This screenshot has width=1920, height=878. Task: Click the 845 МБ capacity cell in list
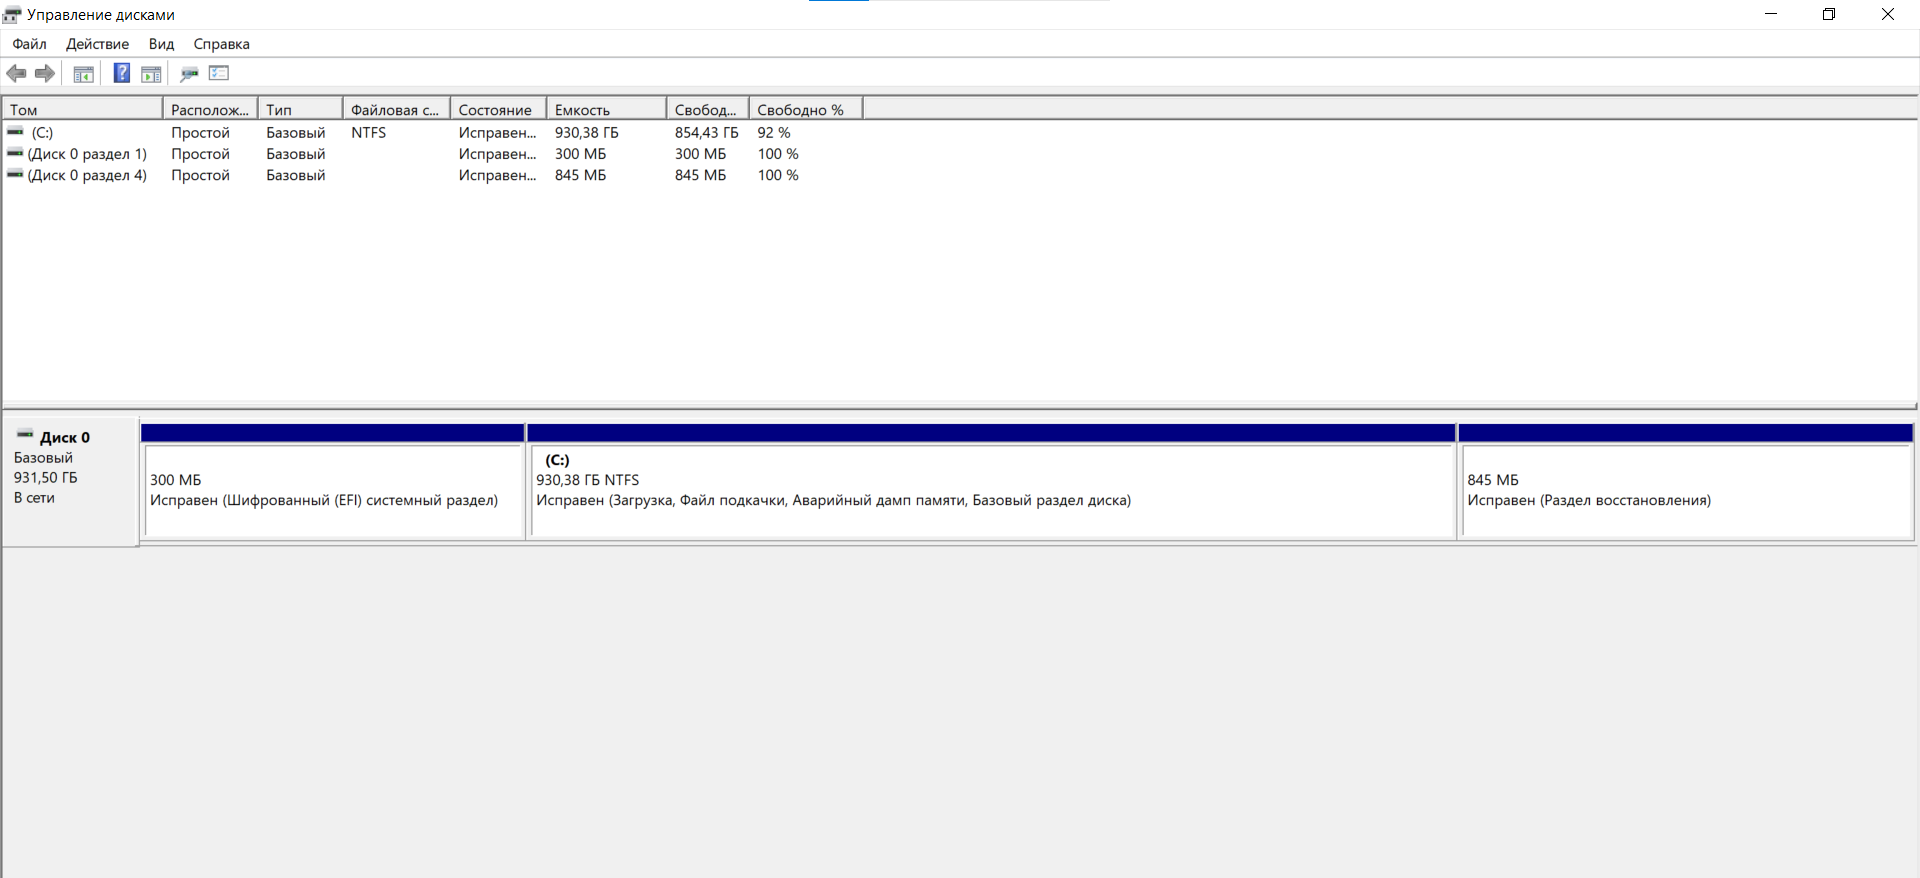tap(580, 175)
